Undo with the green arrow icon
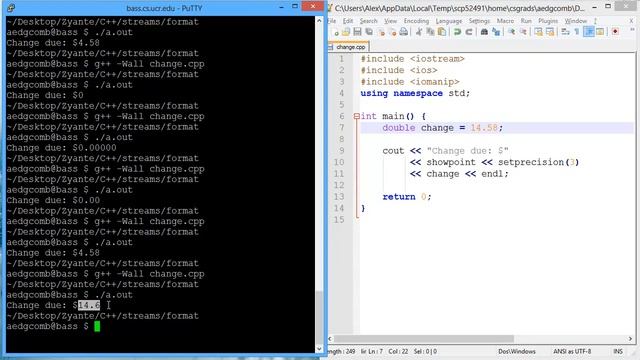This screenshot has height=360, width=640. point(457,32)
